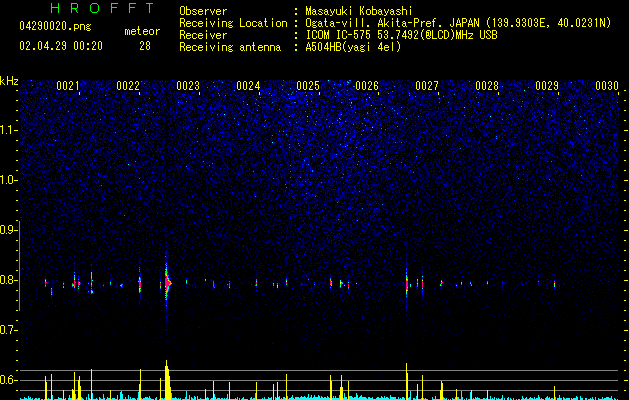Screen dimensions: 629x400
Task: Click the 0.6 frequency axis label
Action: coord(9,380)
